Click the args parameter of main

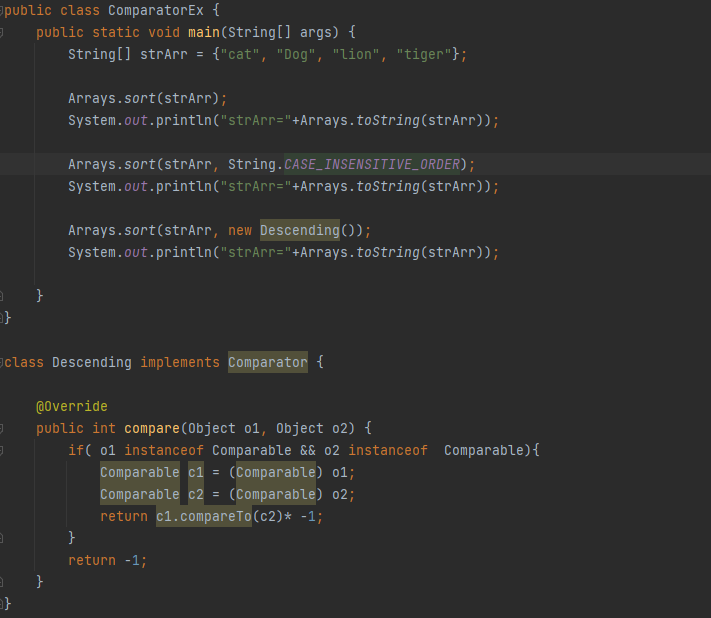[315, 33]
